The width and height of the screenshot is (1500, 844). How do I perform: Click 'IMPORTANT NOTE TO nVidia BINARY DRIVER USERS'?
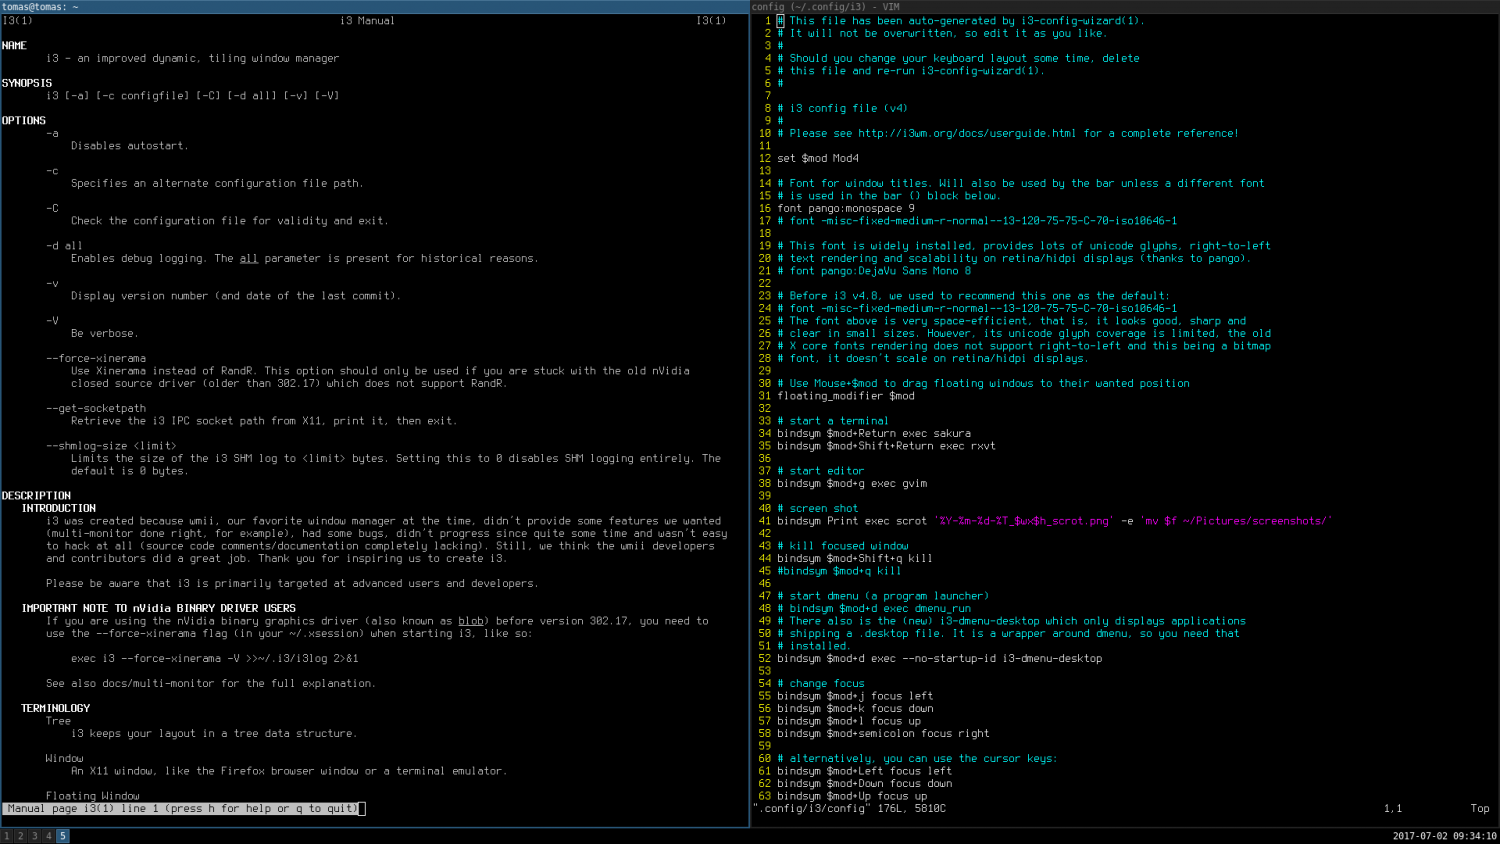click(159, 608)
